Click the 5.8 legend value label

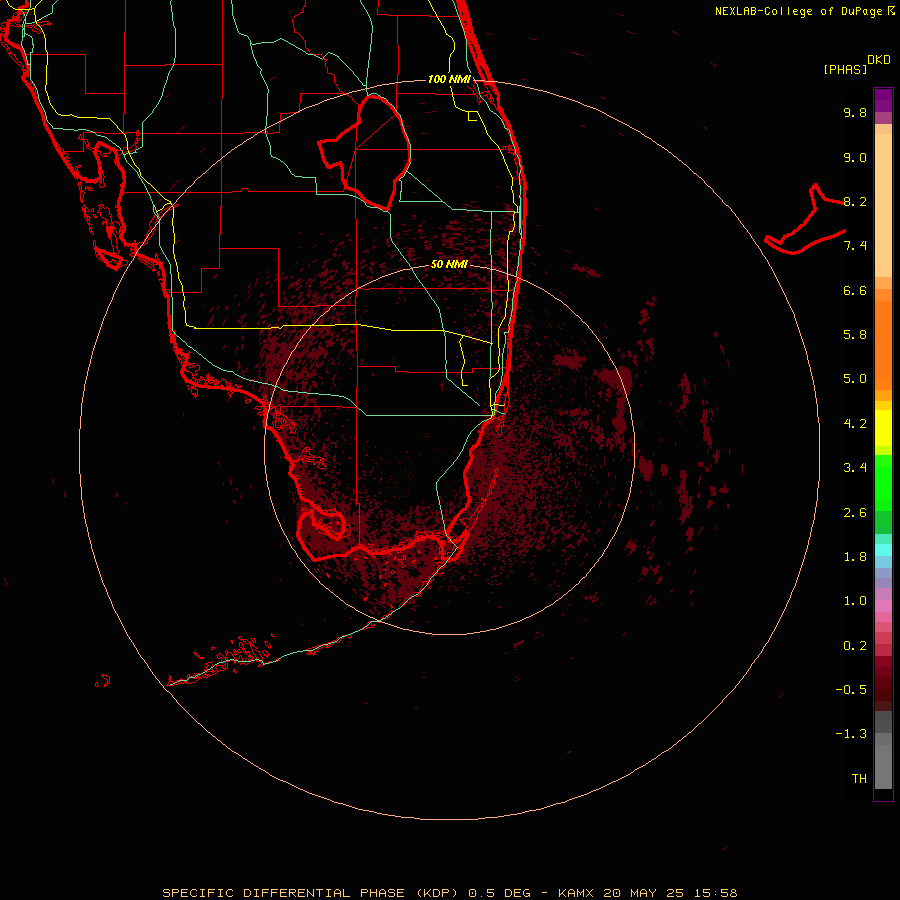855,335
